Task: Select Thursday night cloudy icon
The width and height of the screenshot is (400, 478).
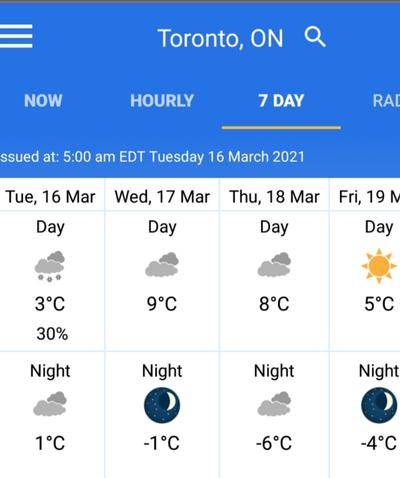Action: pos(274,404)
